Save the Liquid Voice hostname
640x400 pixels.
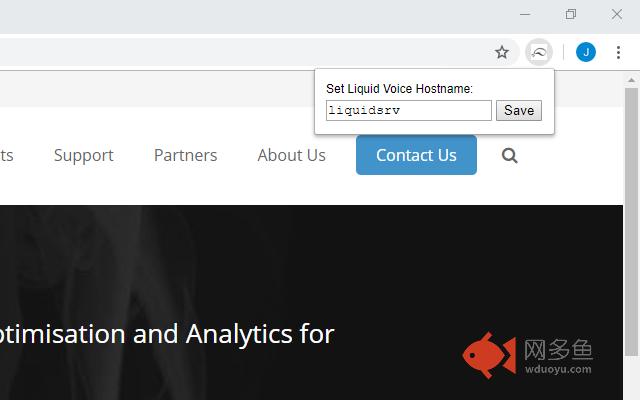coord(519,110)
